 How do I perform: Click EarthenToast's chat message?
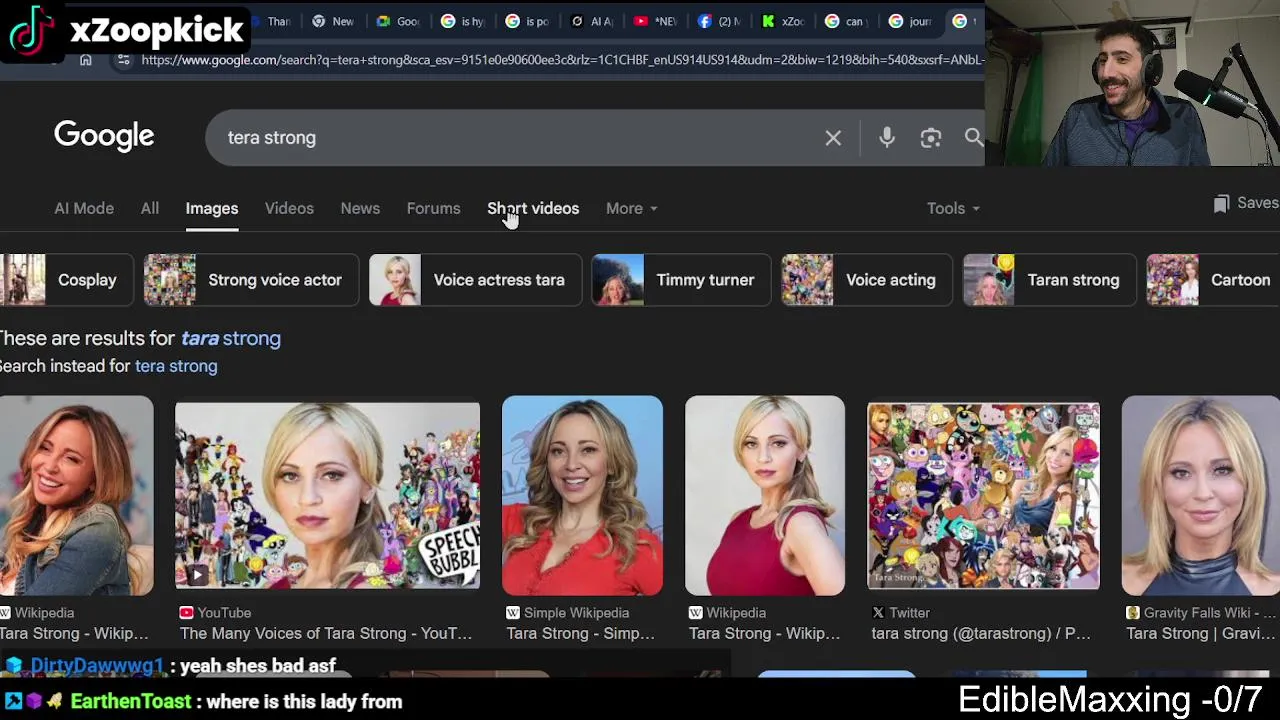[304, 702]
